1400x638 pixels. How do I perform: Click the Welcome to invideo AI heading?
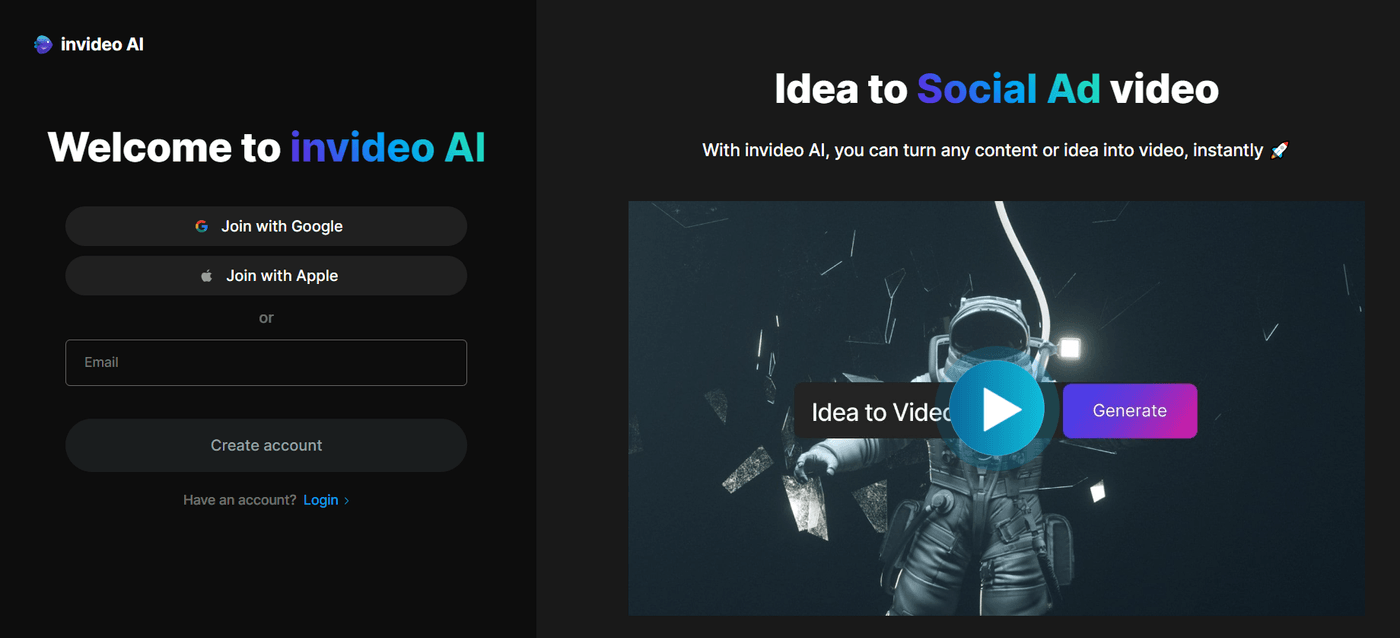266,148
